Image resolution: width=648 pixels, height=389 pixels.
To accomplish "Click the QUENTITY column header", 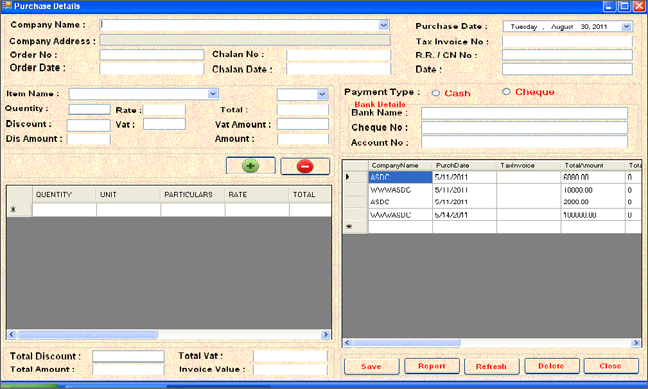I will 64,194.
